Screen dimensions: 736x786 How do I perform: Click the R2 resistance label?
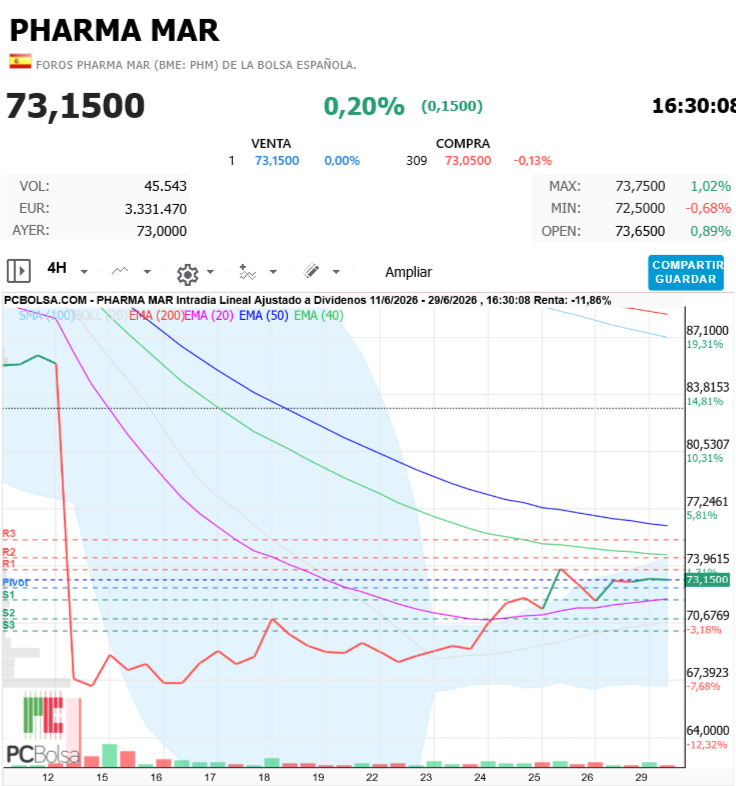(9, 552)
